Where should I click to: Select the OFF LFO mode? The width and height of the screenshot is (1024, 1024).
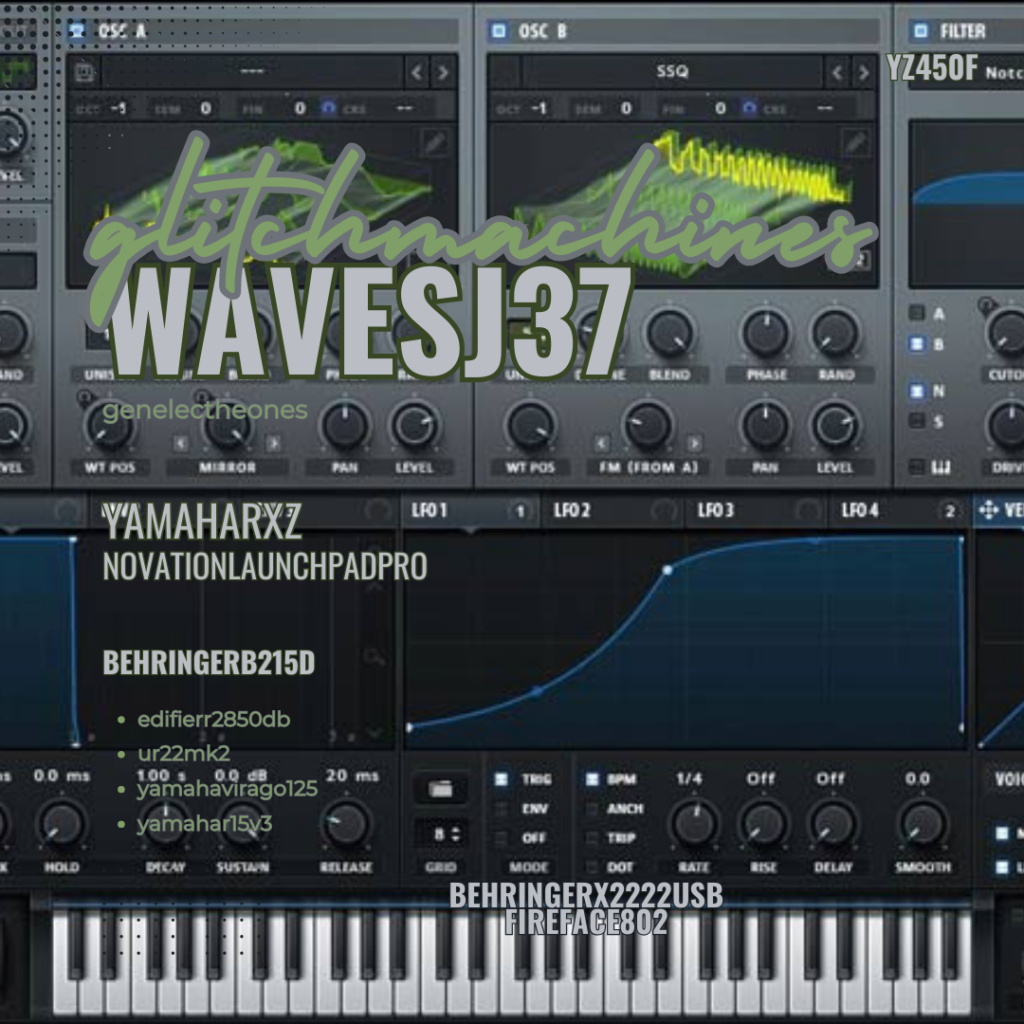pos(502,837)
